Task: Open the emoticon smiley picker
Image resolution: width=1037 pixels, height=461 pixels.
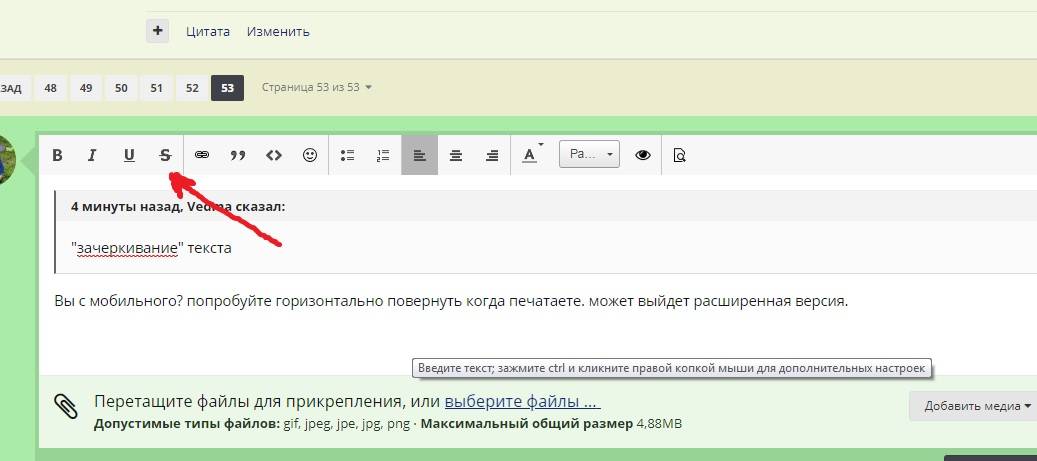Action: point(310,155)
